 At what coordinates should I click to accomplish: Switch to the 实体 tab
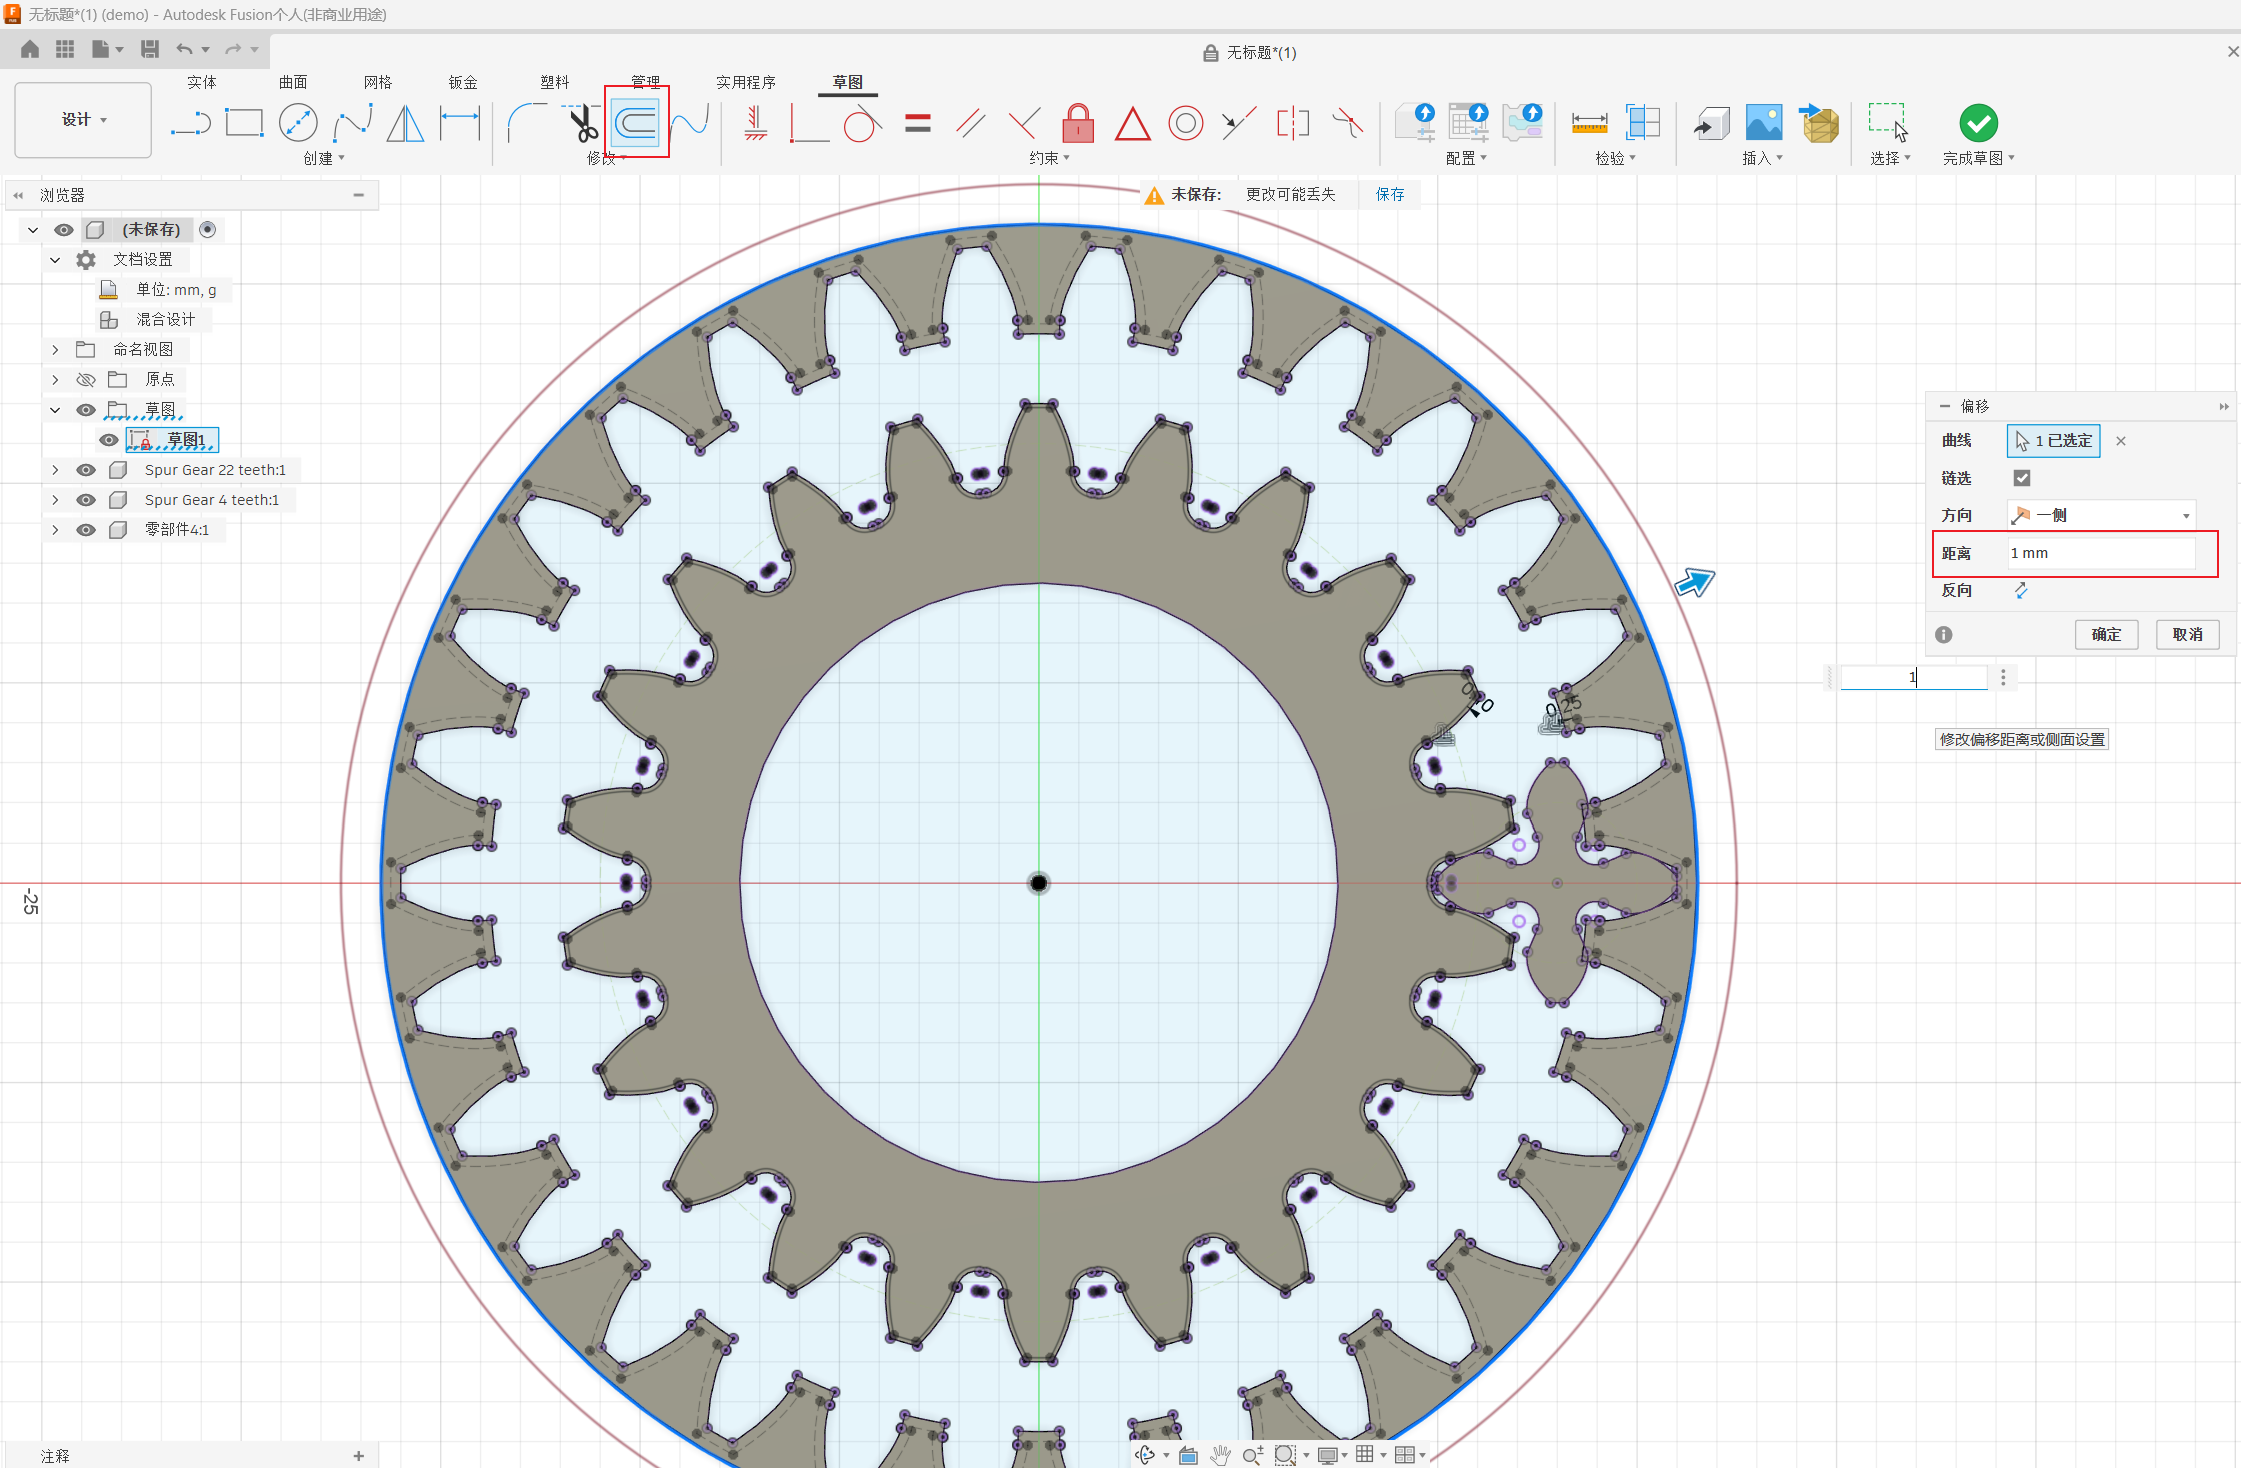coord(201,82)
